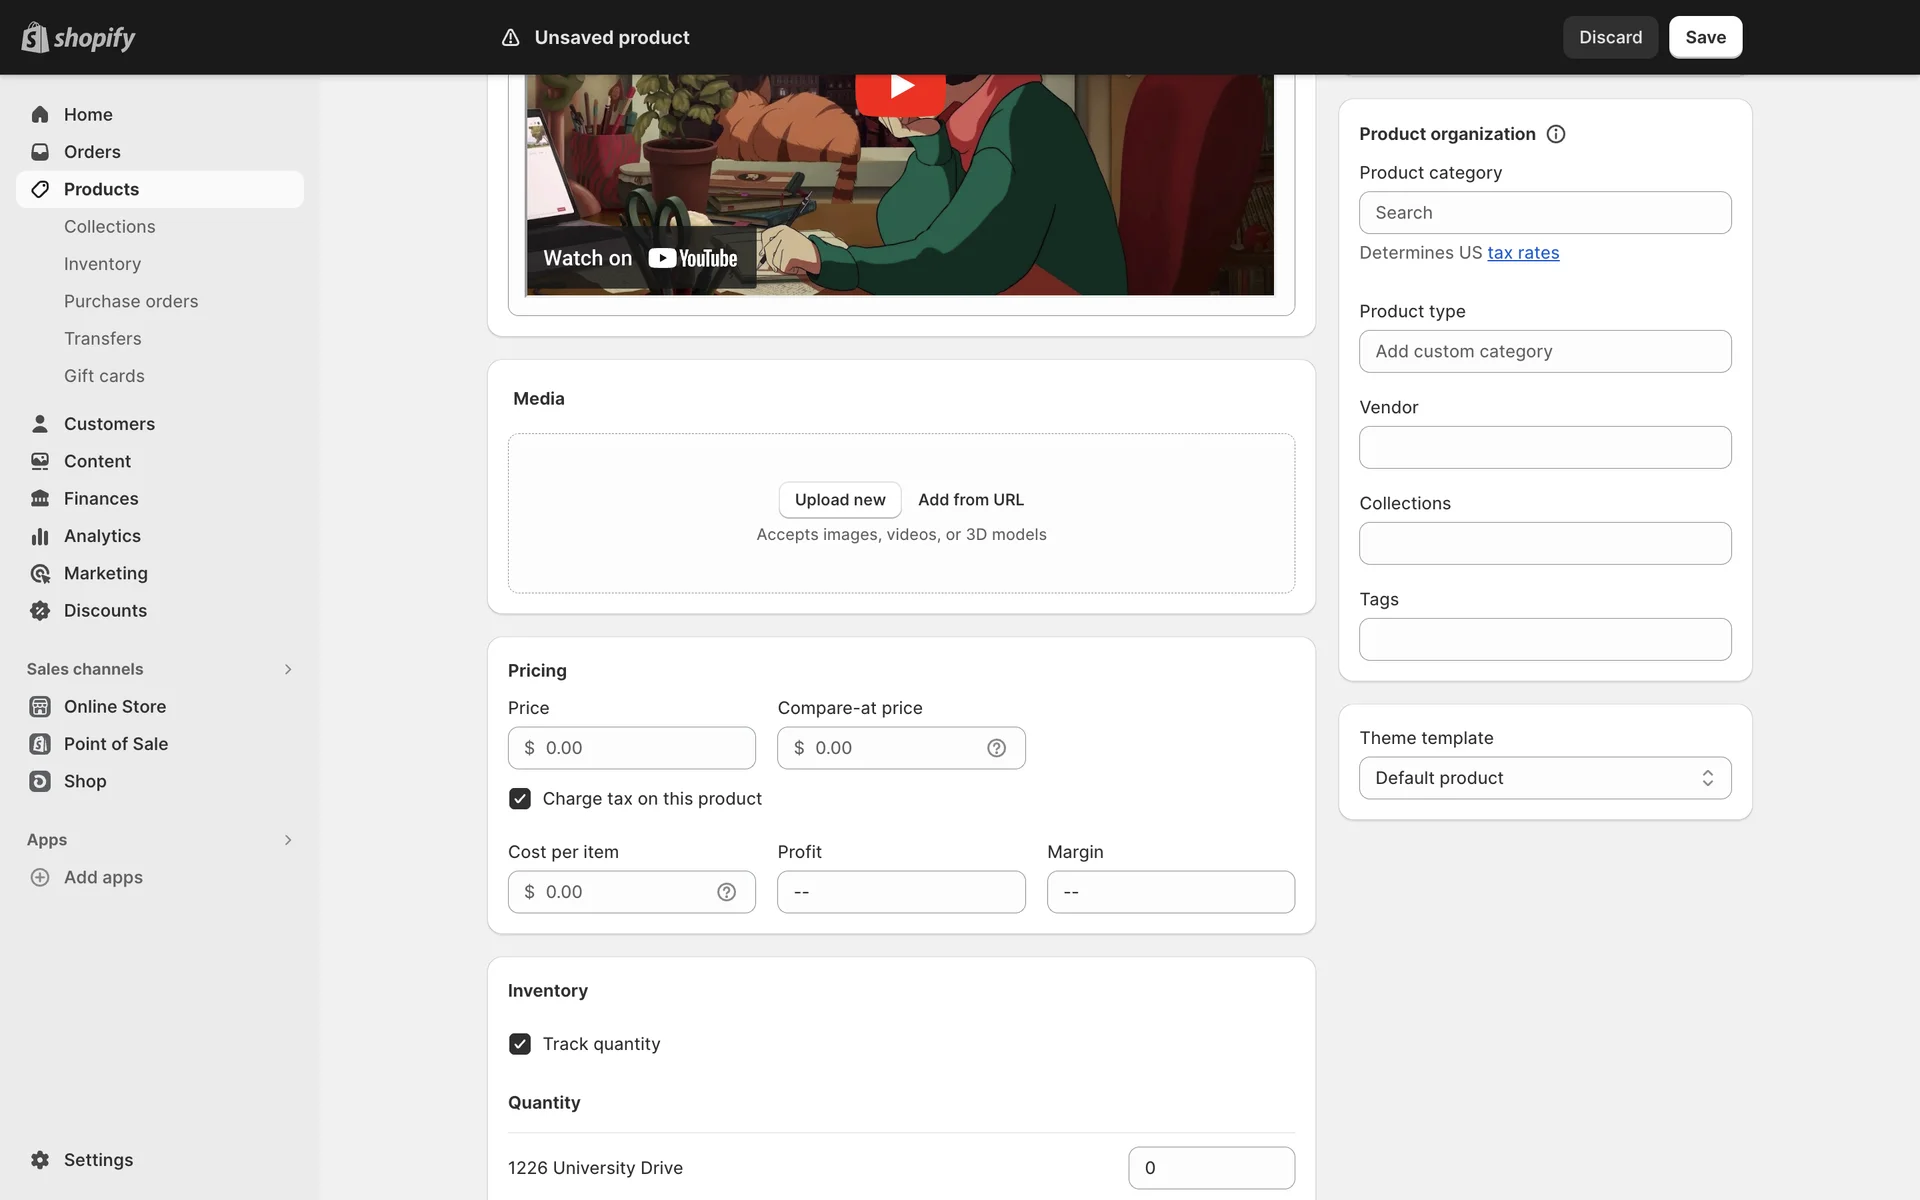The width and height of the screenshot is (1920, 1200).
Task: Click the Product organization info icon
Action: pos(1556,134)
